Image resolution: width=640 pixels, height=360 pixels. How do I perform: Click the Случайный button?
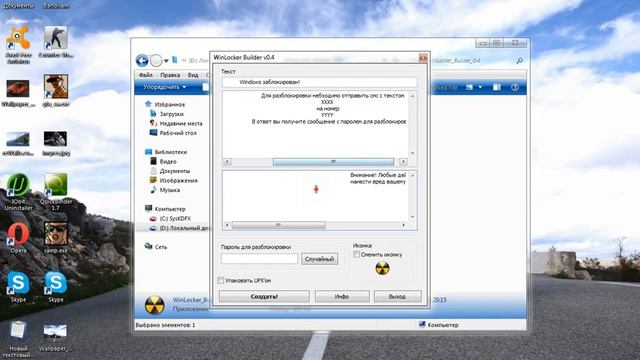pyautogui.click(x=320, y=259)
